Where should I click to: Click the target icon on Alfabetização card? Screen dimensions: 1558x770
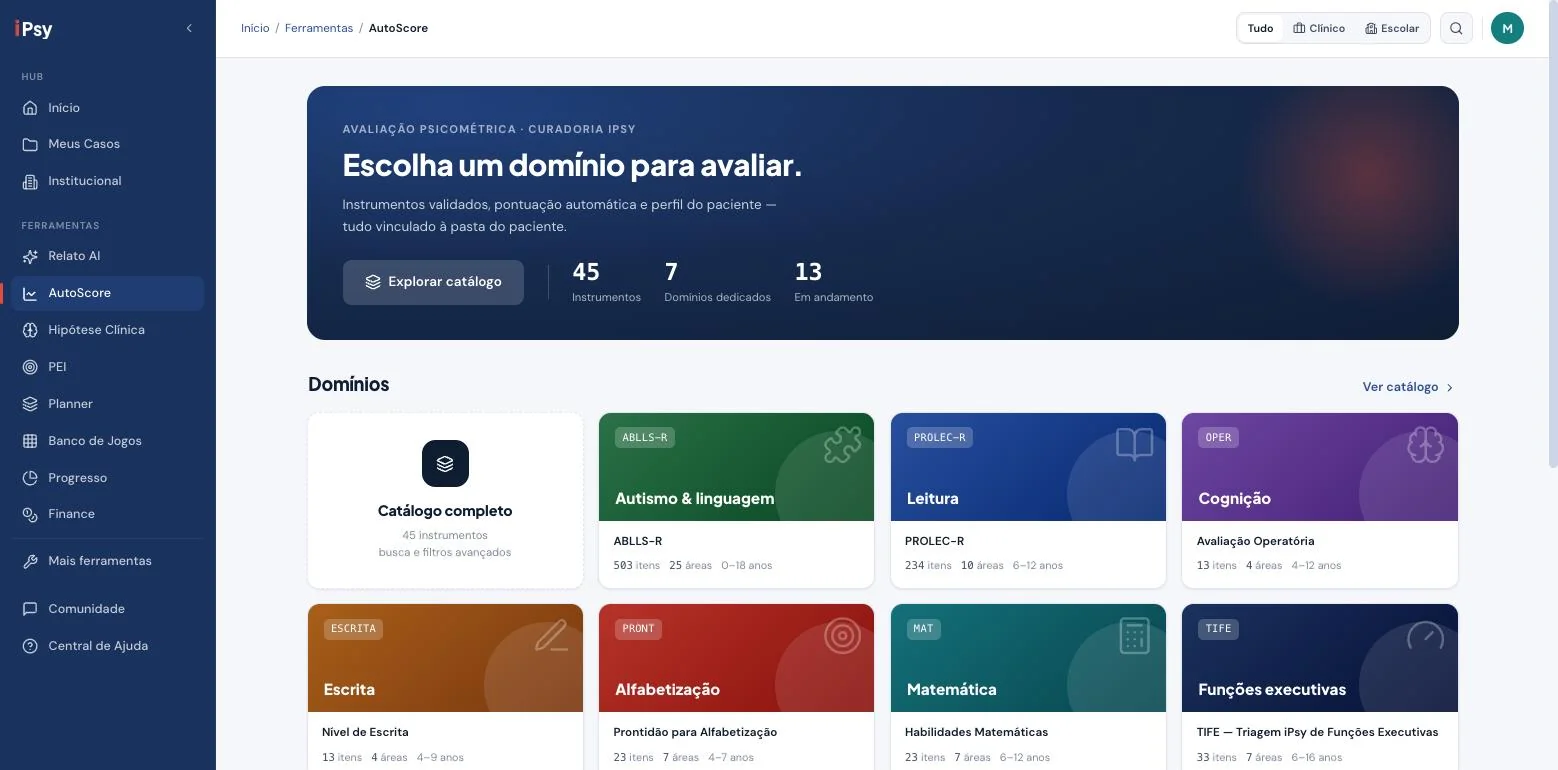pos(842,636)
